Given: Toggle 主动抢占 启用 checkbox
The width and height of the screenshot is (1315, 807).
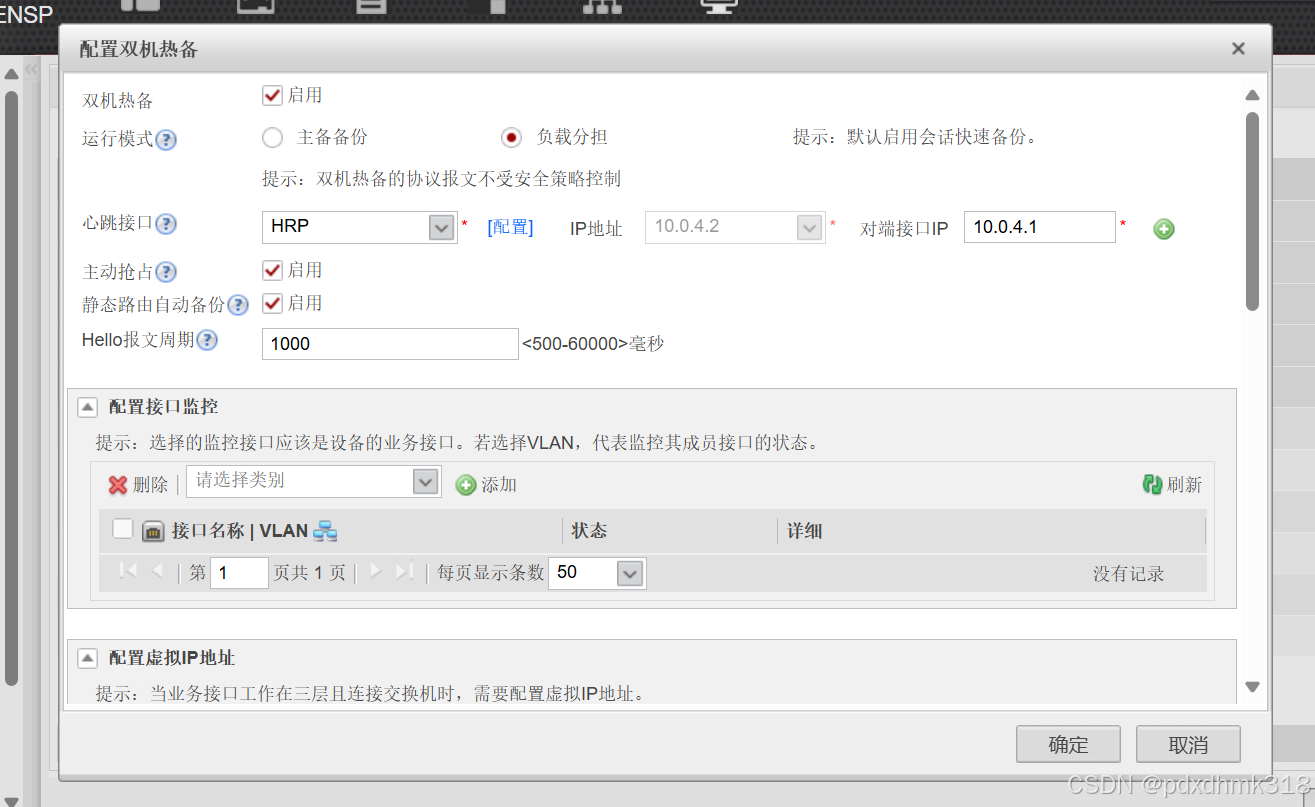Looking at the screenshot, I should [271, 271].
